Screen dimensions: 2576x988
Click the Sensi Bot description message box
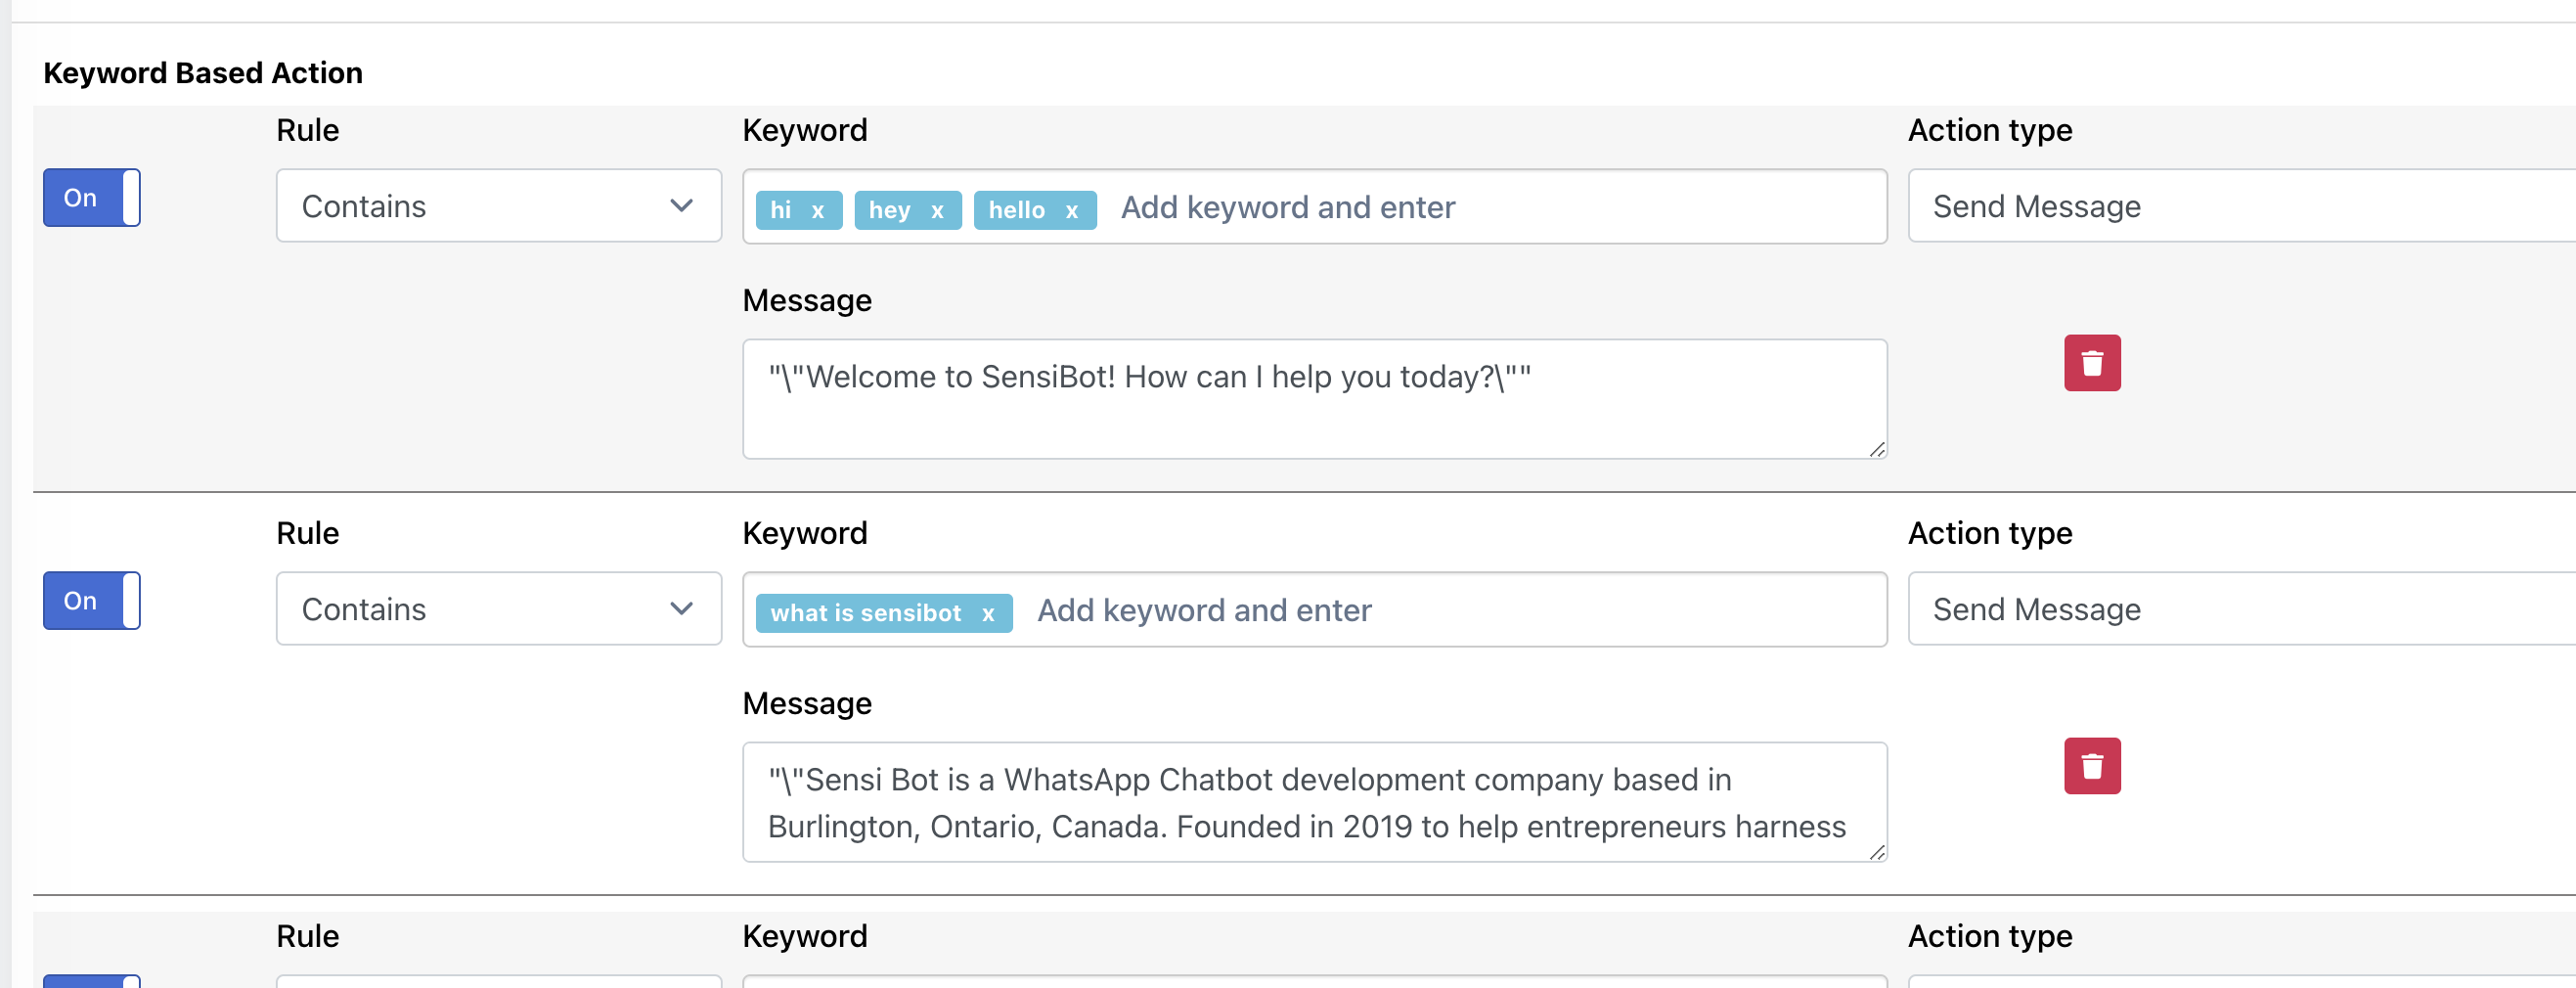click(x=1313, y=802)
